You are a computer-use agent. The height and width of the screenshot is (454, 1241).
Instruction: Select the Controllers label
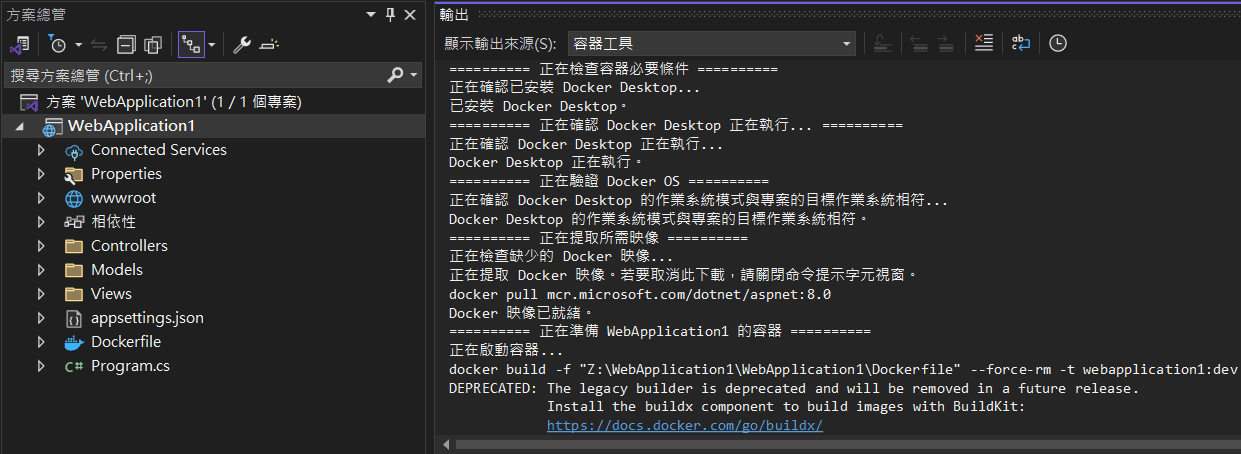click(129, 246)
